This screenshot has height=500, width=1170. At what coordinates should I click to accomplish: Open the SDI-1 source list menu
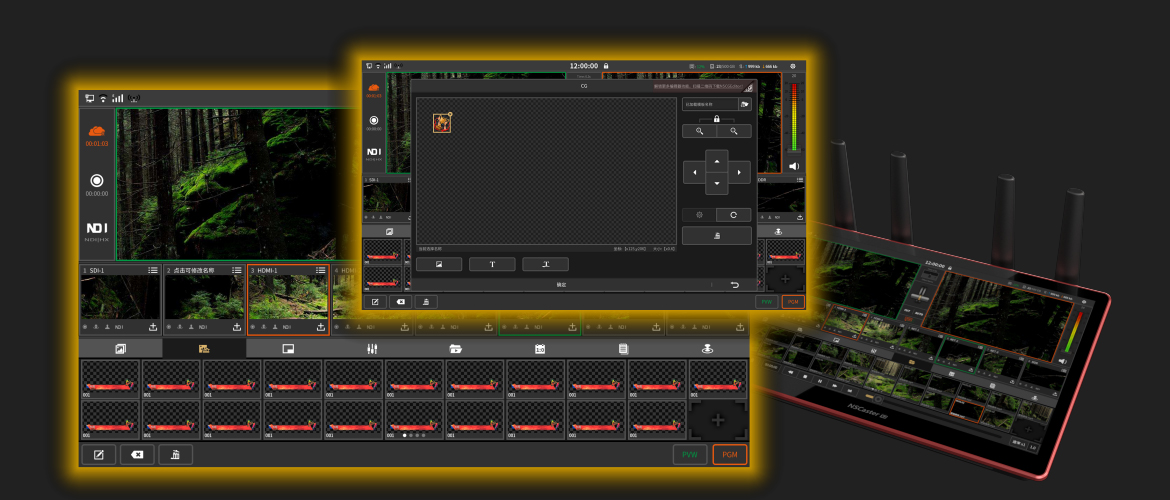153,270
